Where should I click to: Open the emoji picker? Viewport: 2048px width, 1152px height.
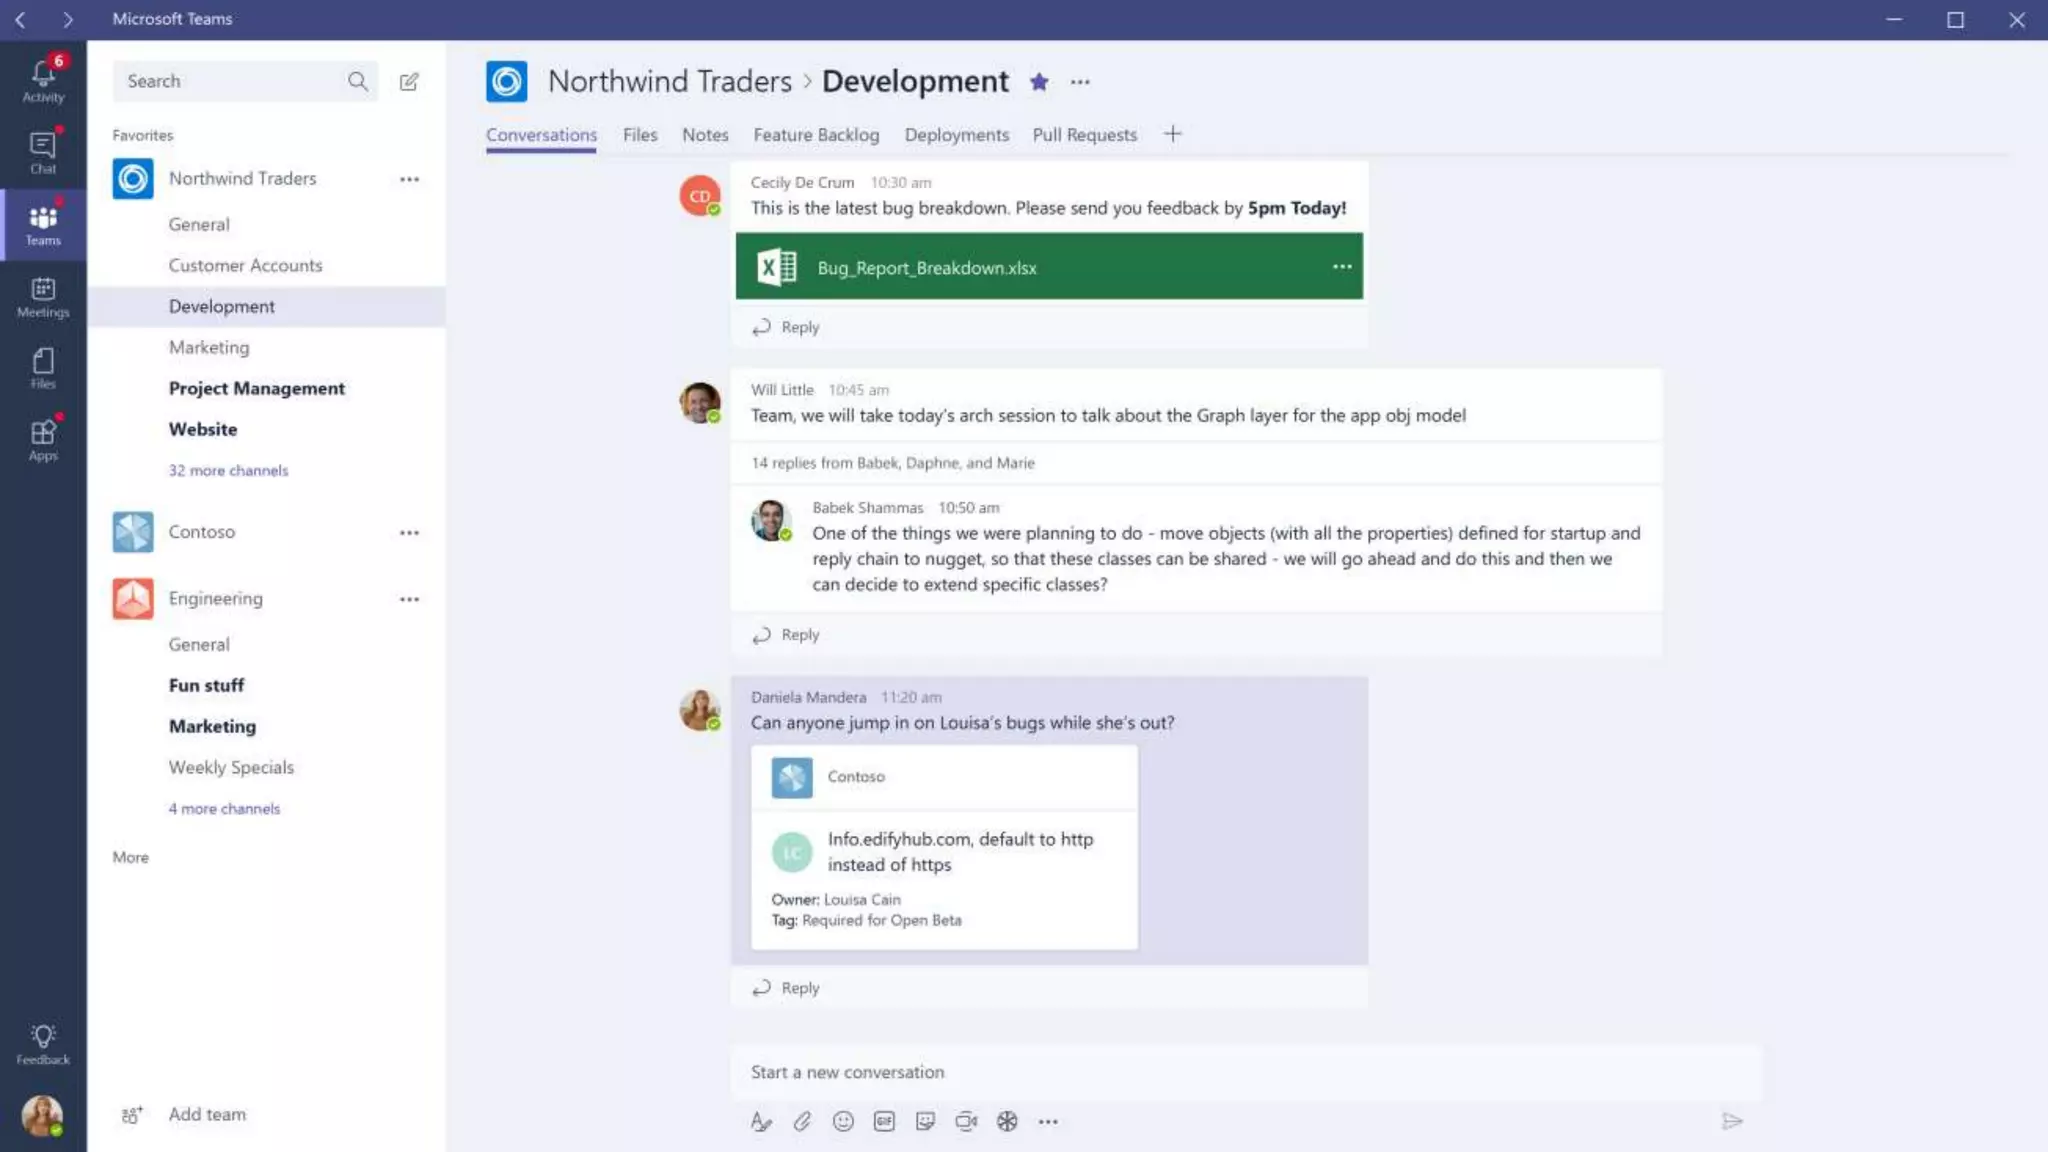point(843,1121)
